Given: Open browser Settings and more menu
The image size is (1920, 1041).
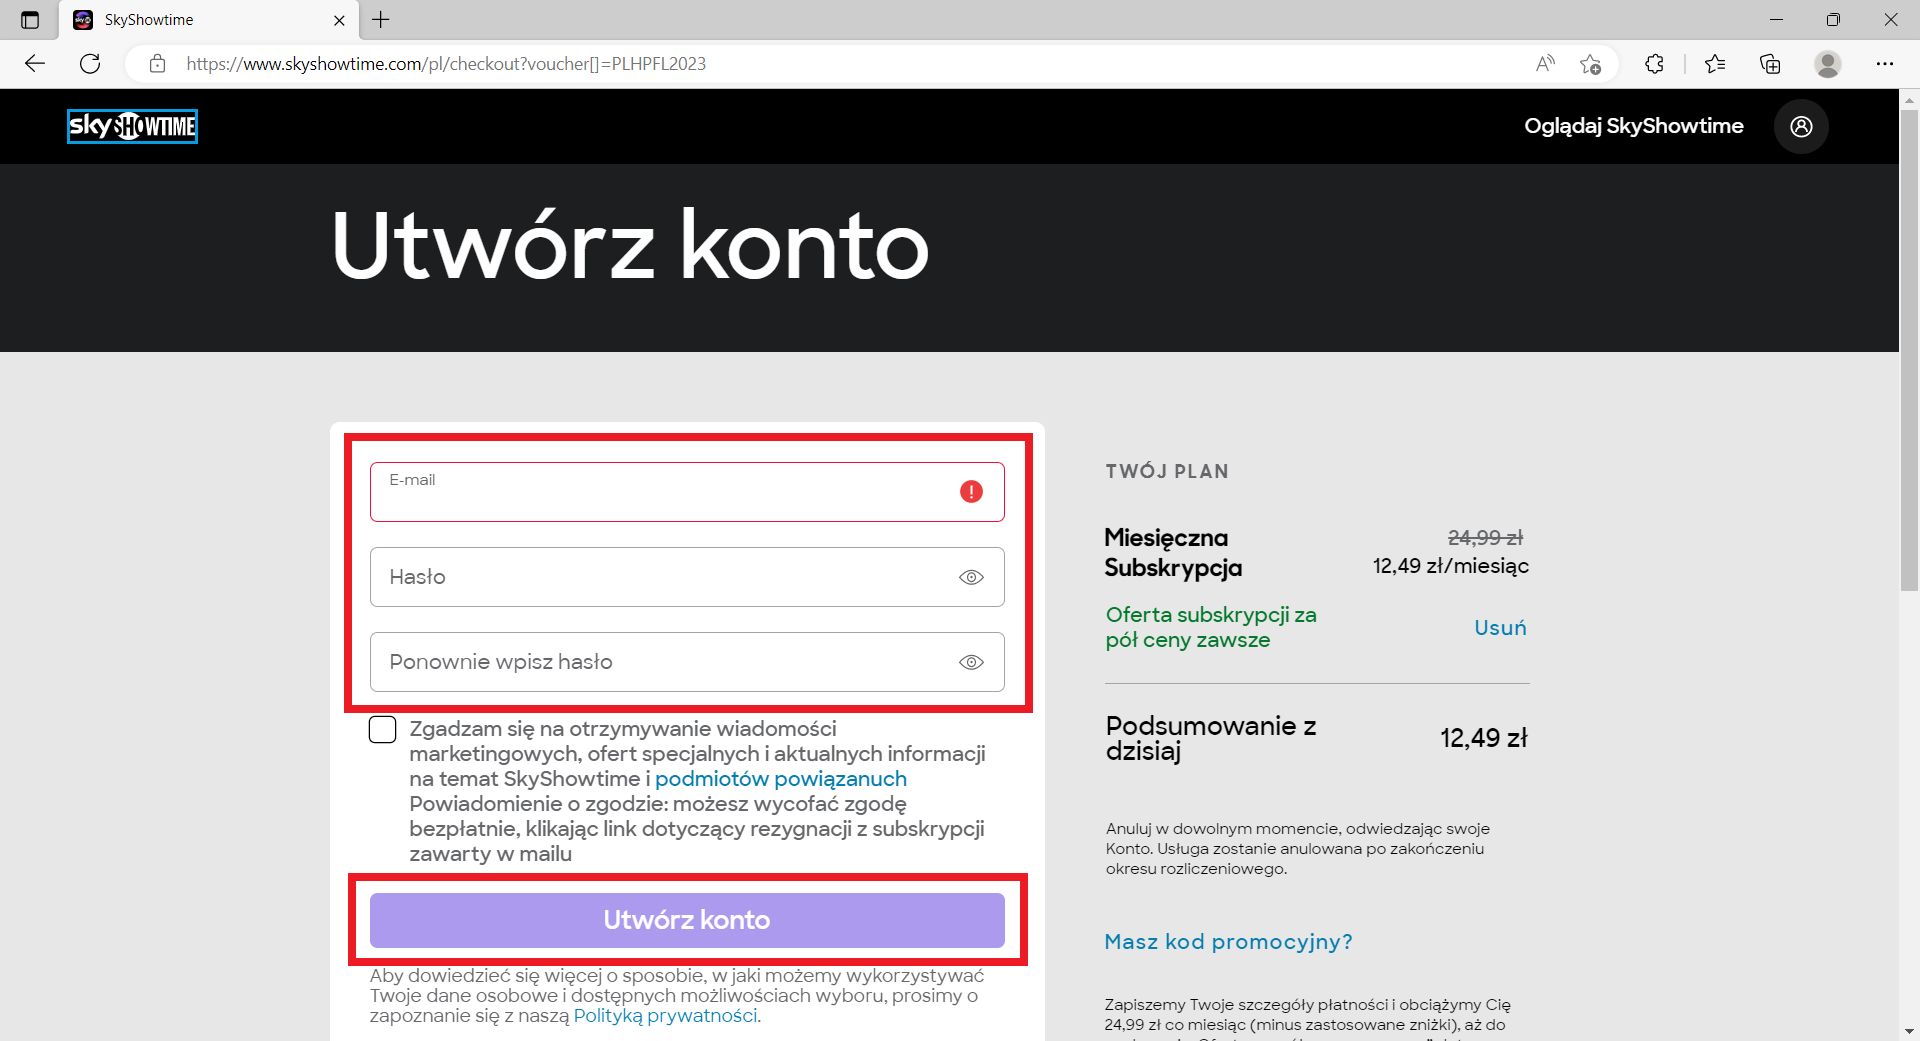Looking at the screenshot, I should [1885, 64].
